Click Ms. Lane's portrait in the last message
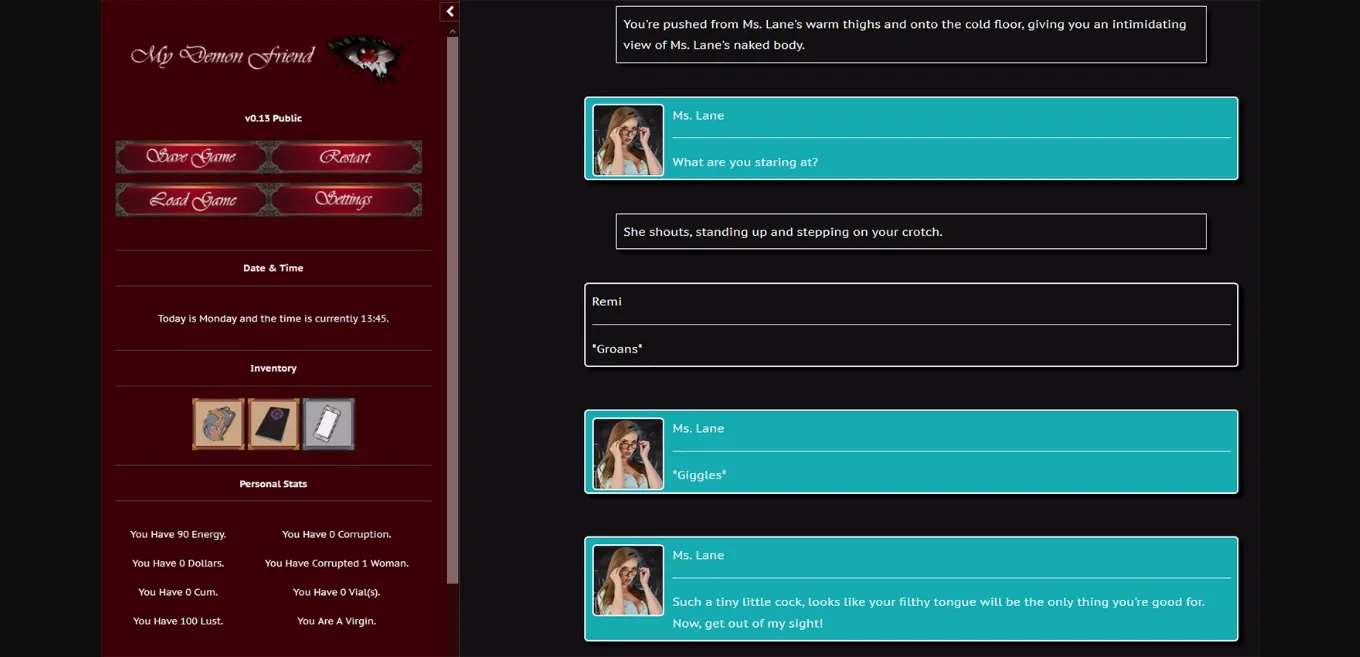This screenshot has width=1360, height=657. [627, 580]
